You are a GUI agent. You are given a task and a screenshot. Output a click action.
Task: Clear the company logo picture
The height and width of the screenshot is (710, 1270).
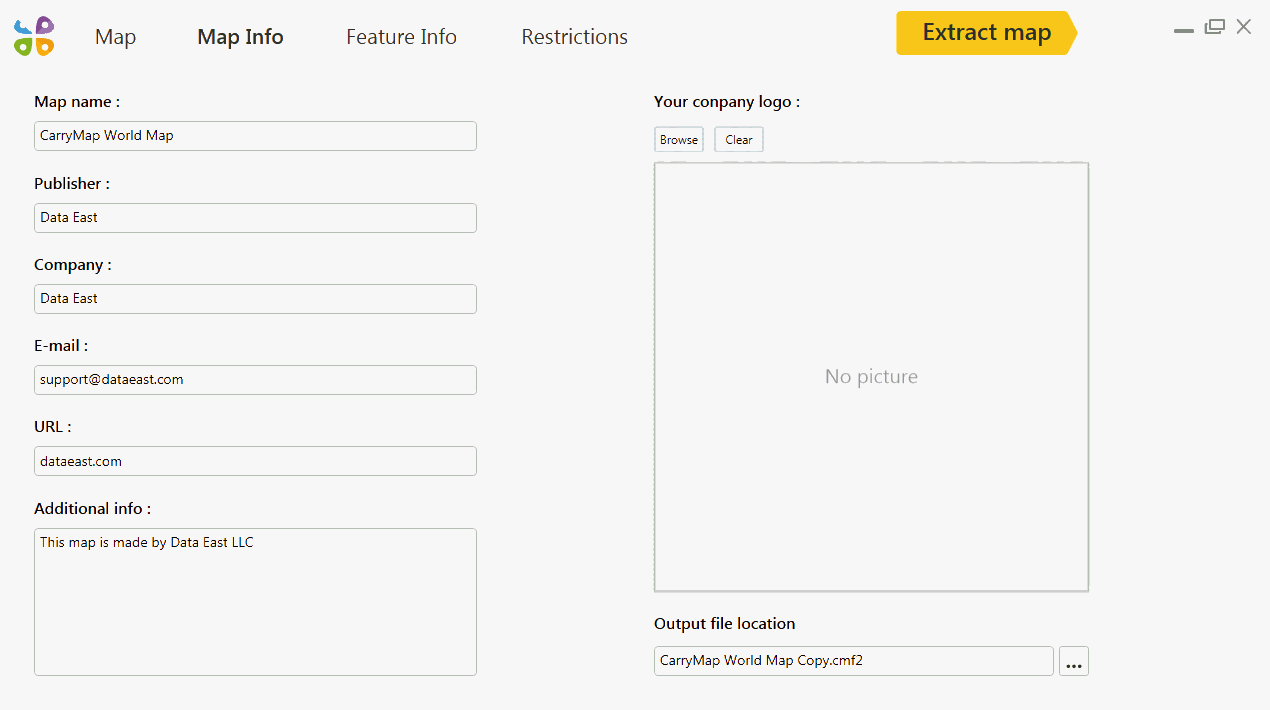coord(739,140)
